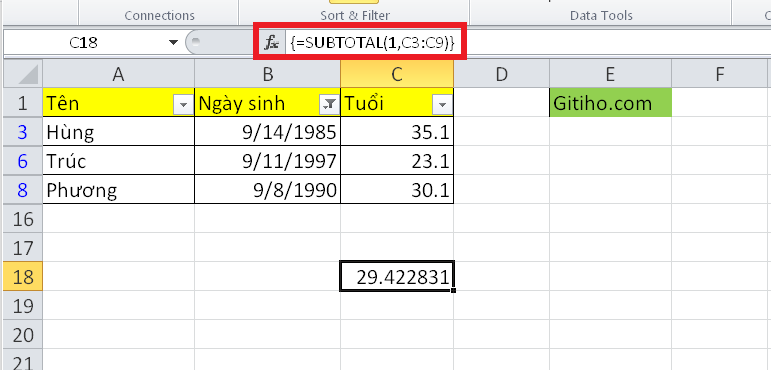771x370 pixels.
Task: Click the age cell 35.1
Action: coord(397,132)
